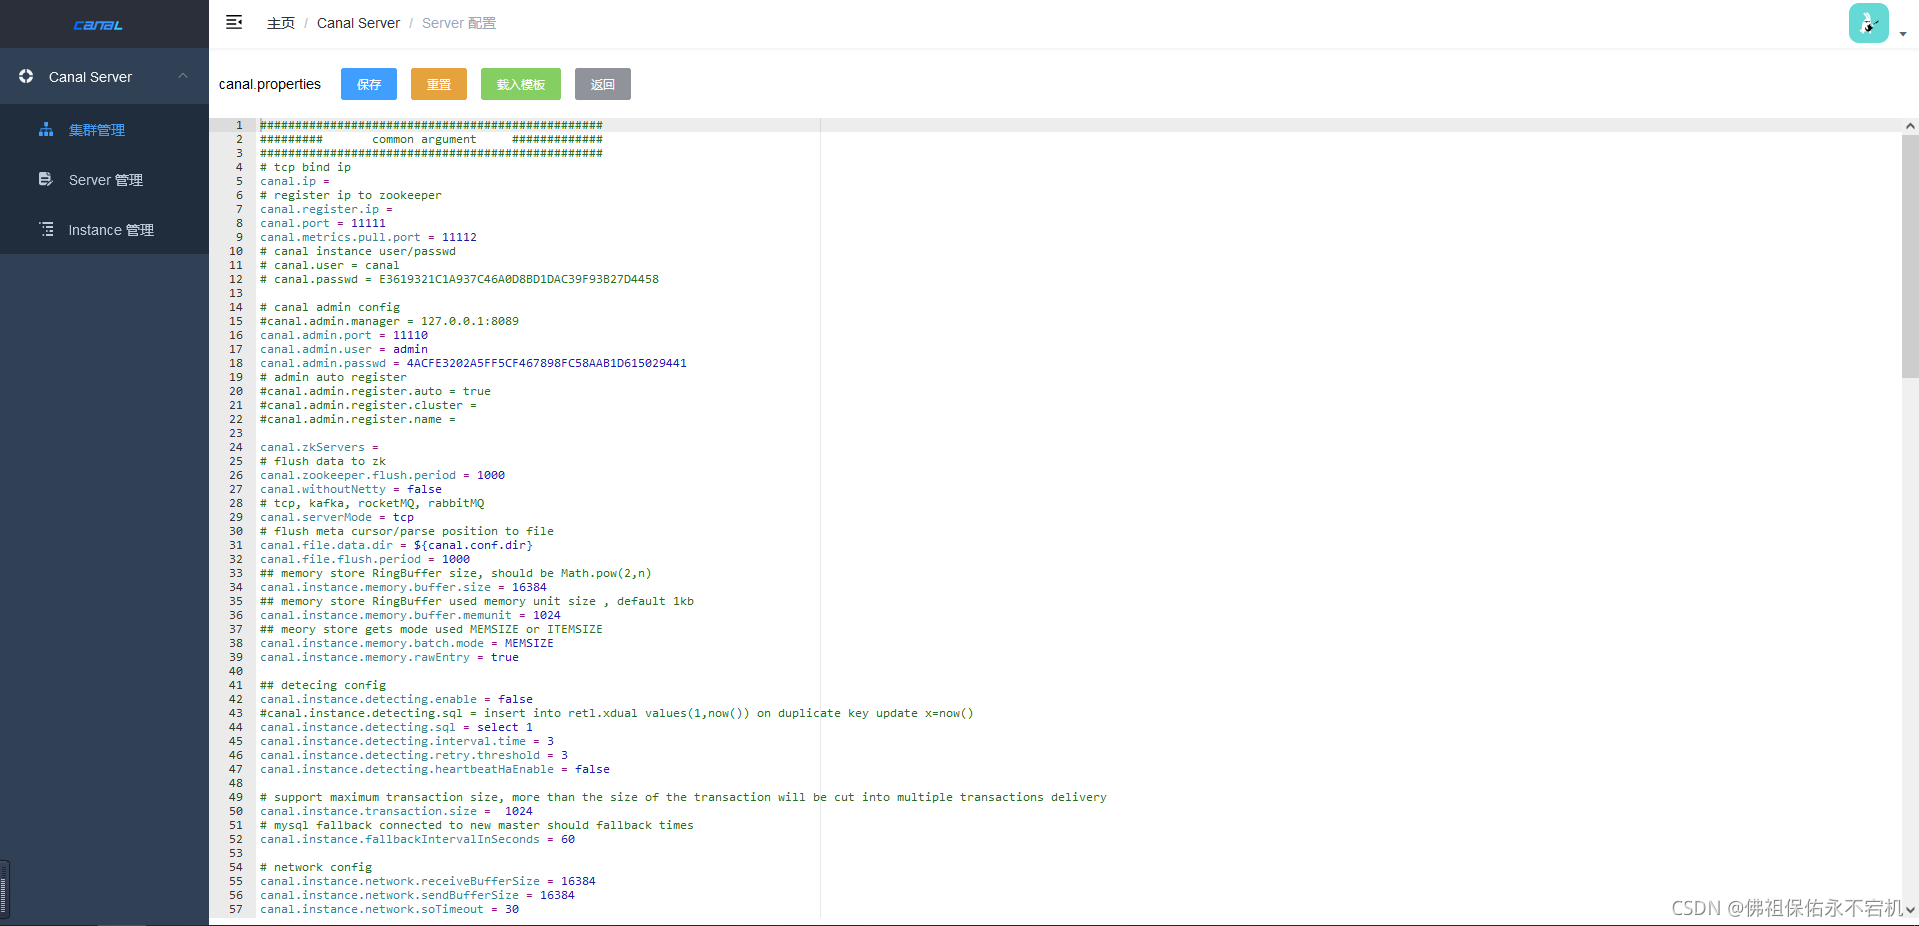The width and height of the screenshot is (1919, 926).
Task: Click the 'canal.instance.detecting.enable = false' line
Action: click(396, 699)
